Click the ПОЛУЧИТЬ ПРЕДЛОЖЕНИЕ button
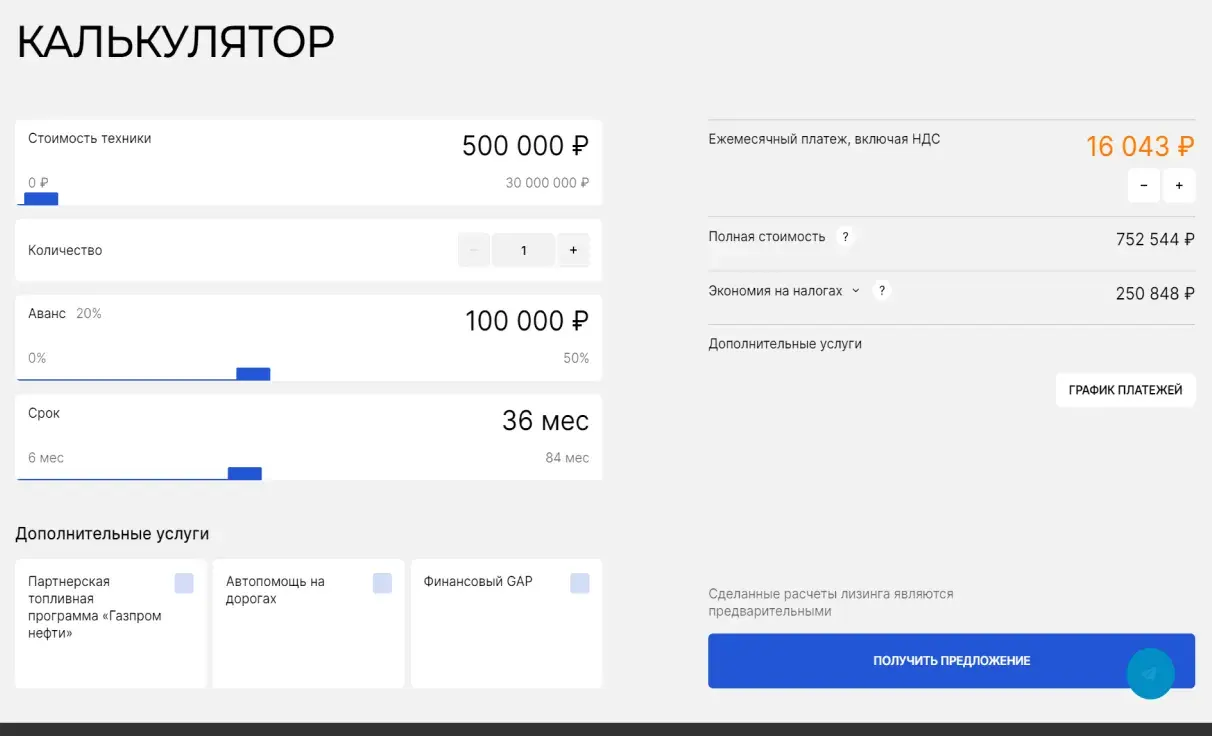 [951, 661]
